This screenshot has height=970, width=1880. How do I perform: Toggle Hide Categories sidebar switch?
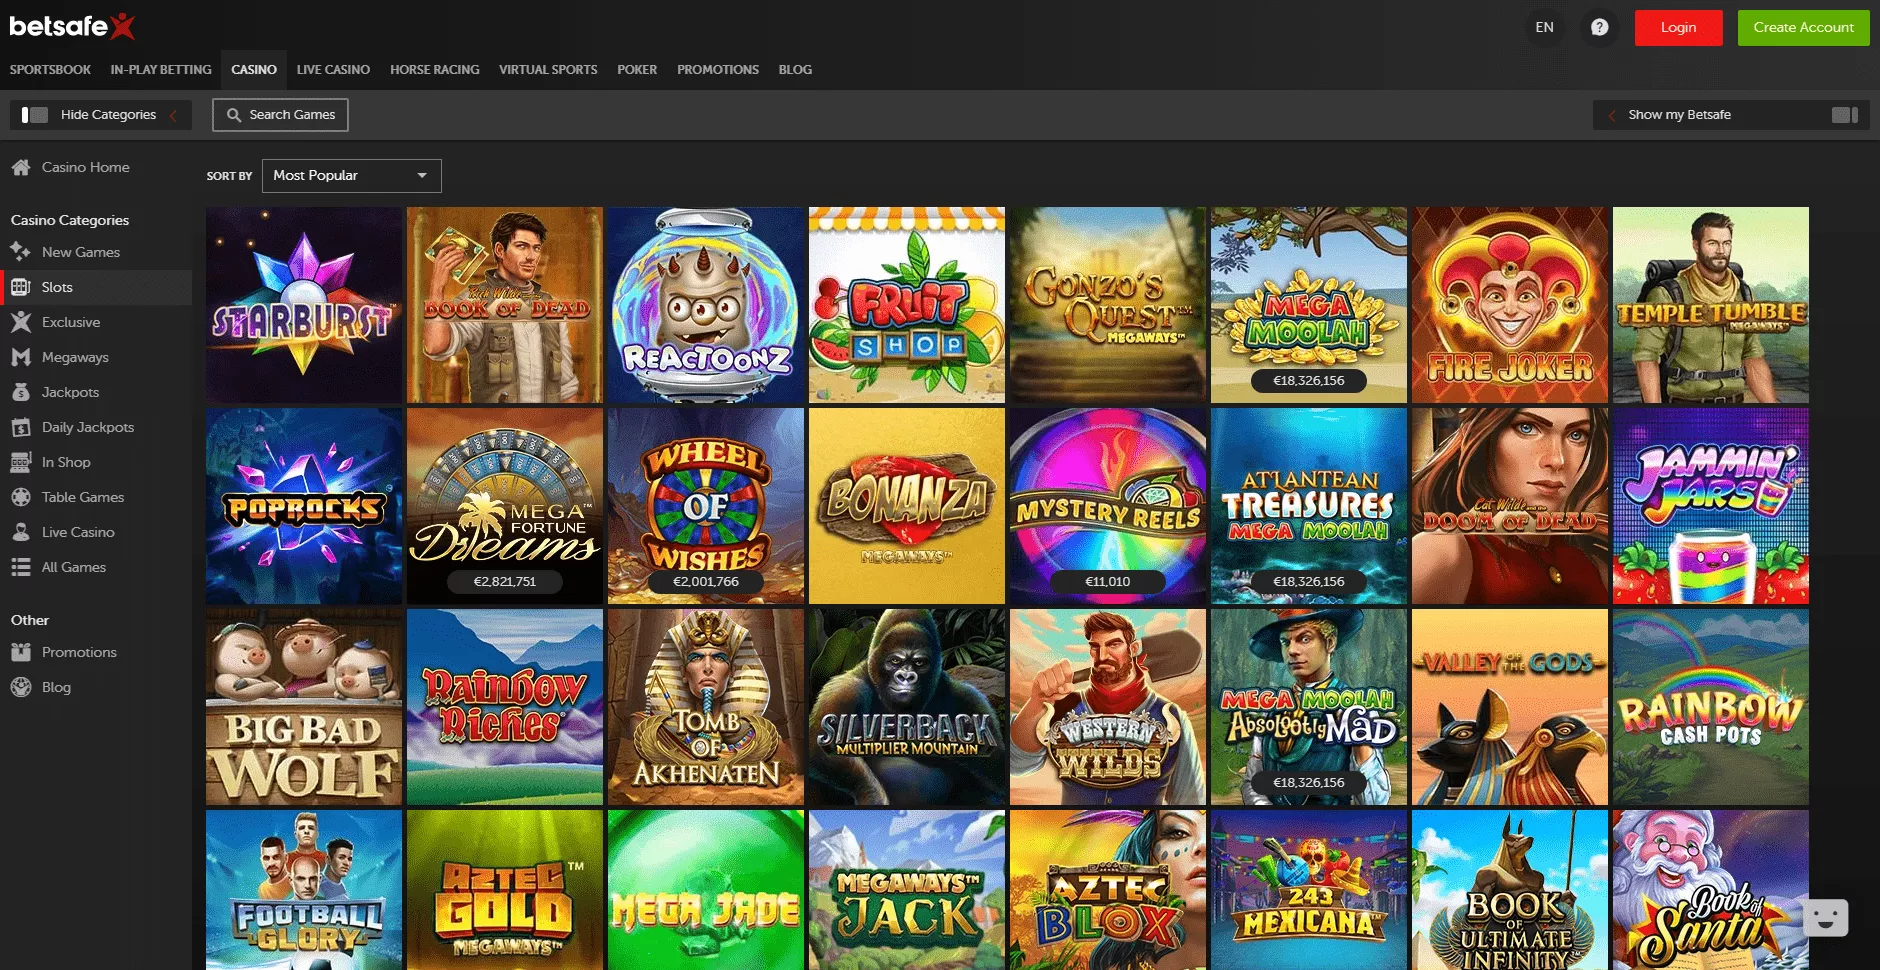point(35,115)
